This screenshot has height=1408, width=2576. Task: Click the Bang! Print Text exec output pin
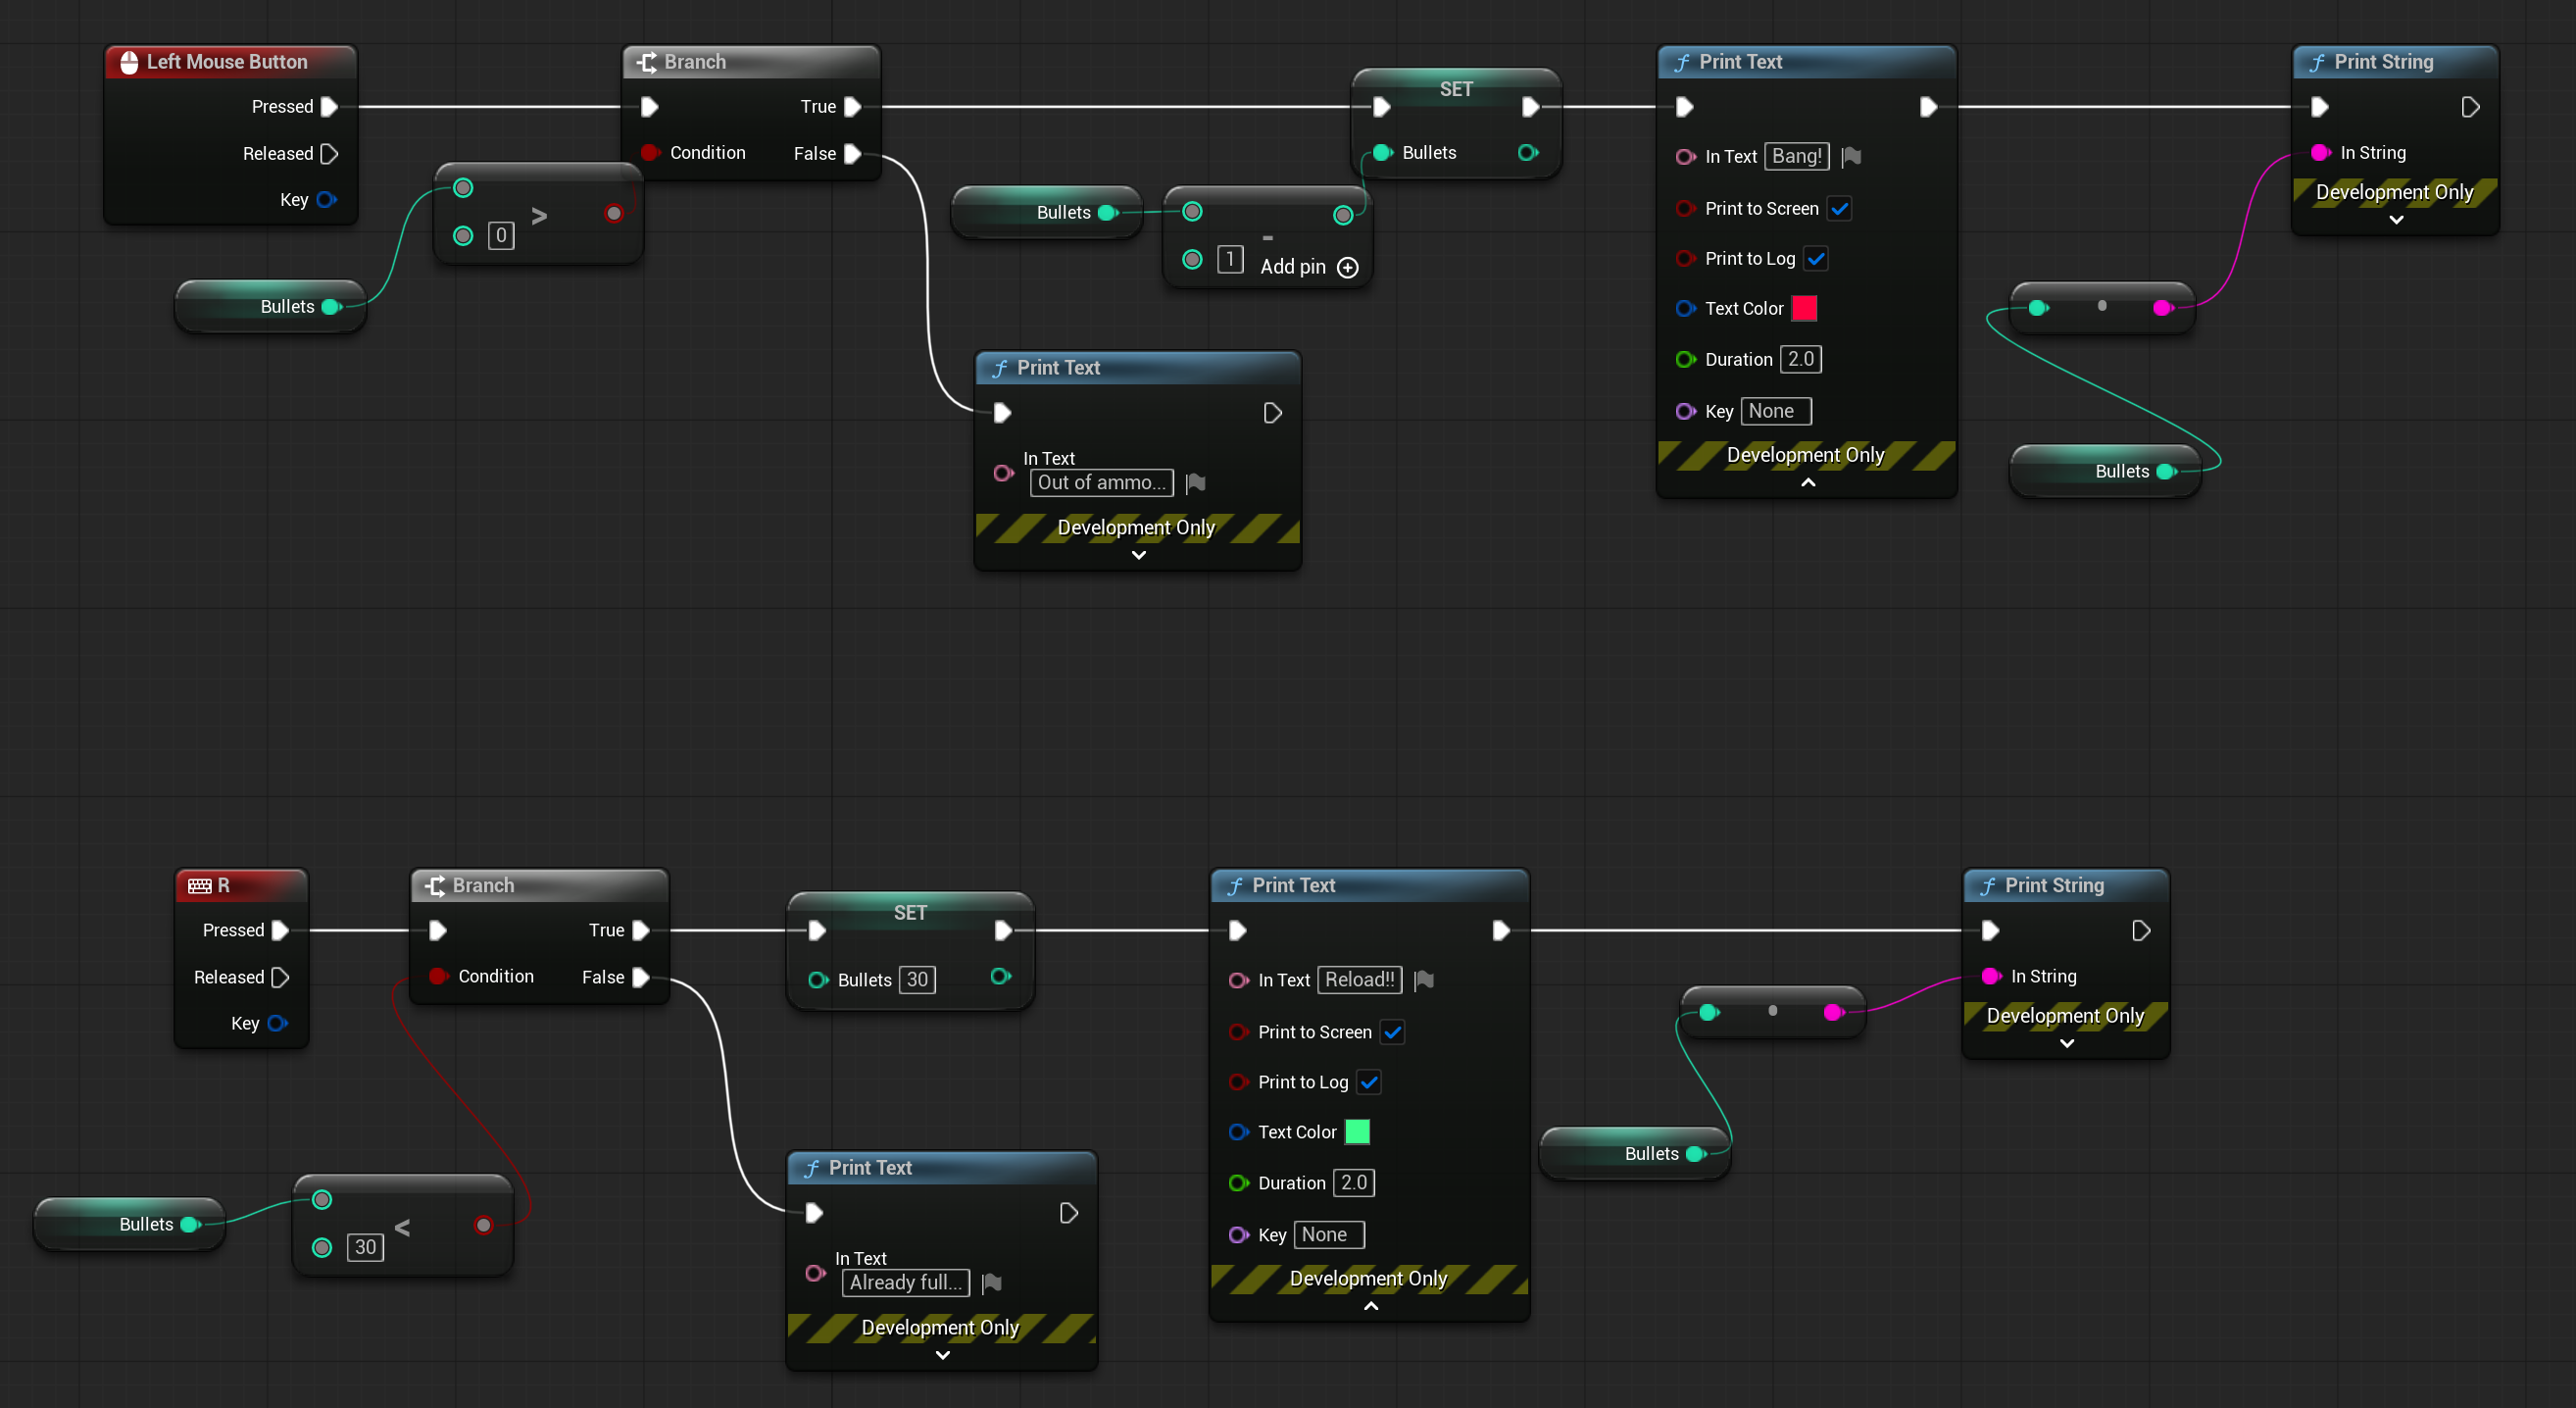coord(1928,107)
